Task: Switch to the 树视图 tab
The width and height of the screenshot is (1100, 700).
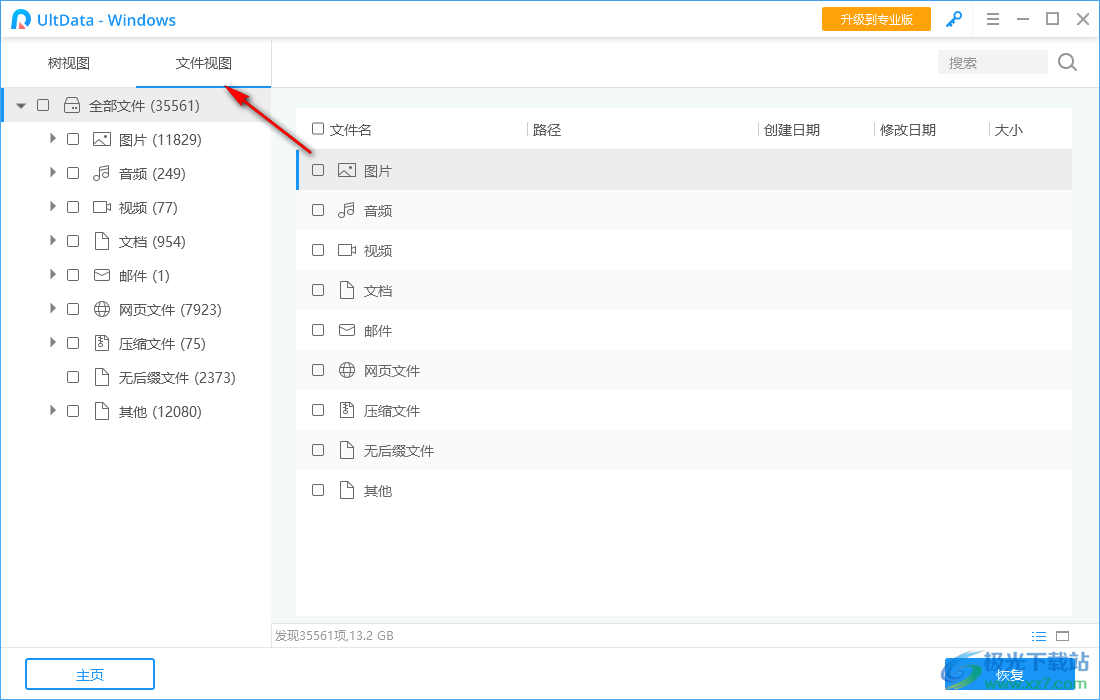Action: [x=68, y=62]
